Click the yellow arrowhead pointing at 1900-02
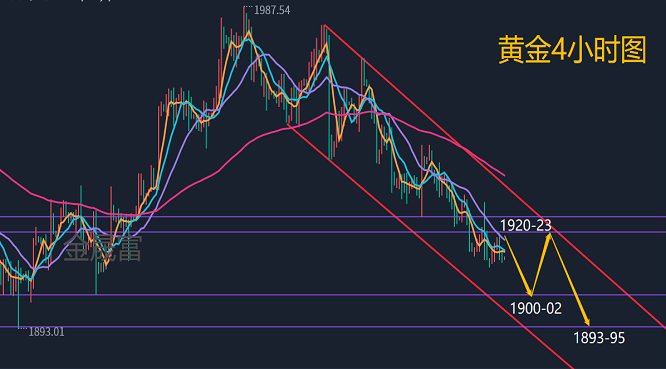666x369 pixels. (530, 292)
